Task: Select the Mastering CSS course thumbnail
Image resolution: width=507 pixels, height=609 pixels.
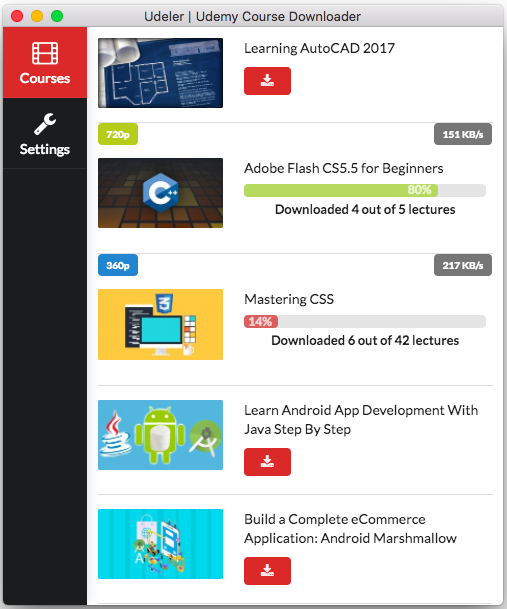Action: point(160,324)
